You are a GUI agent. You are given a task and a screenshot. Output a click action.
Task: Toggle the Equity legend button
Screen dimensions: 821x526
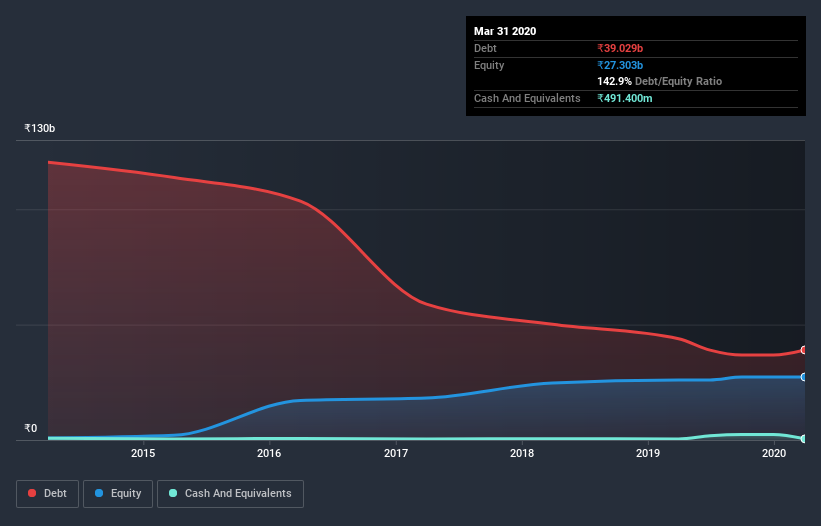[118, 494]
